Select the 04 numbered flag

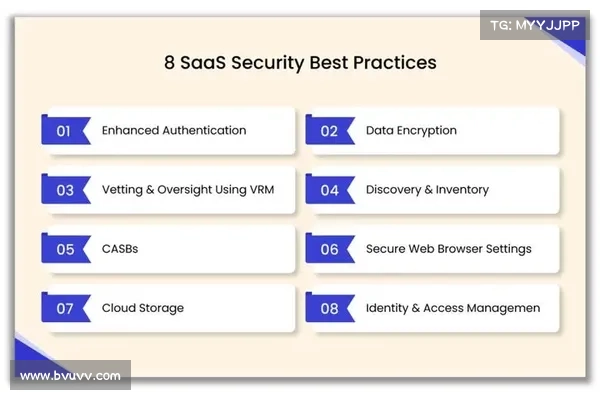coord(330,189)
